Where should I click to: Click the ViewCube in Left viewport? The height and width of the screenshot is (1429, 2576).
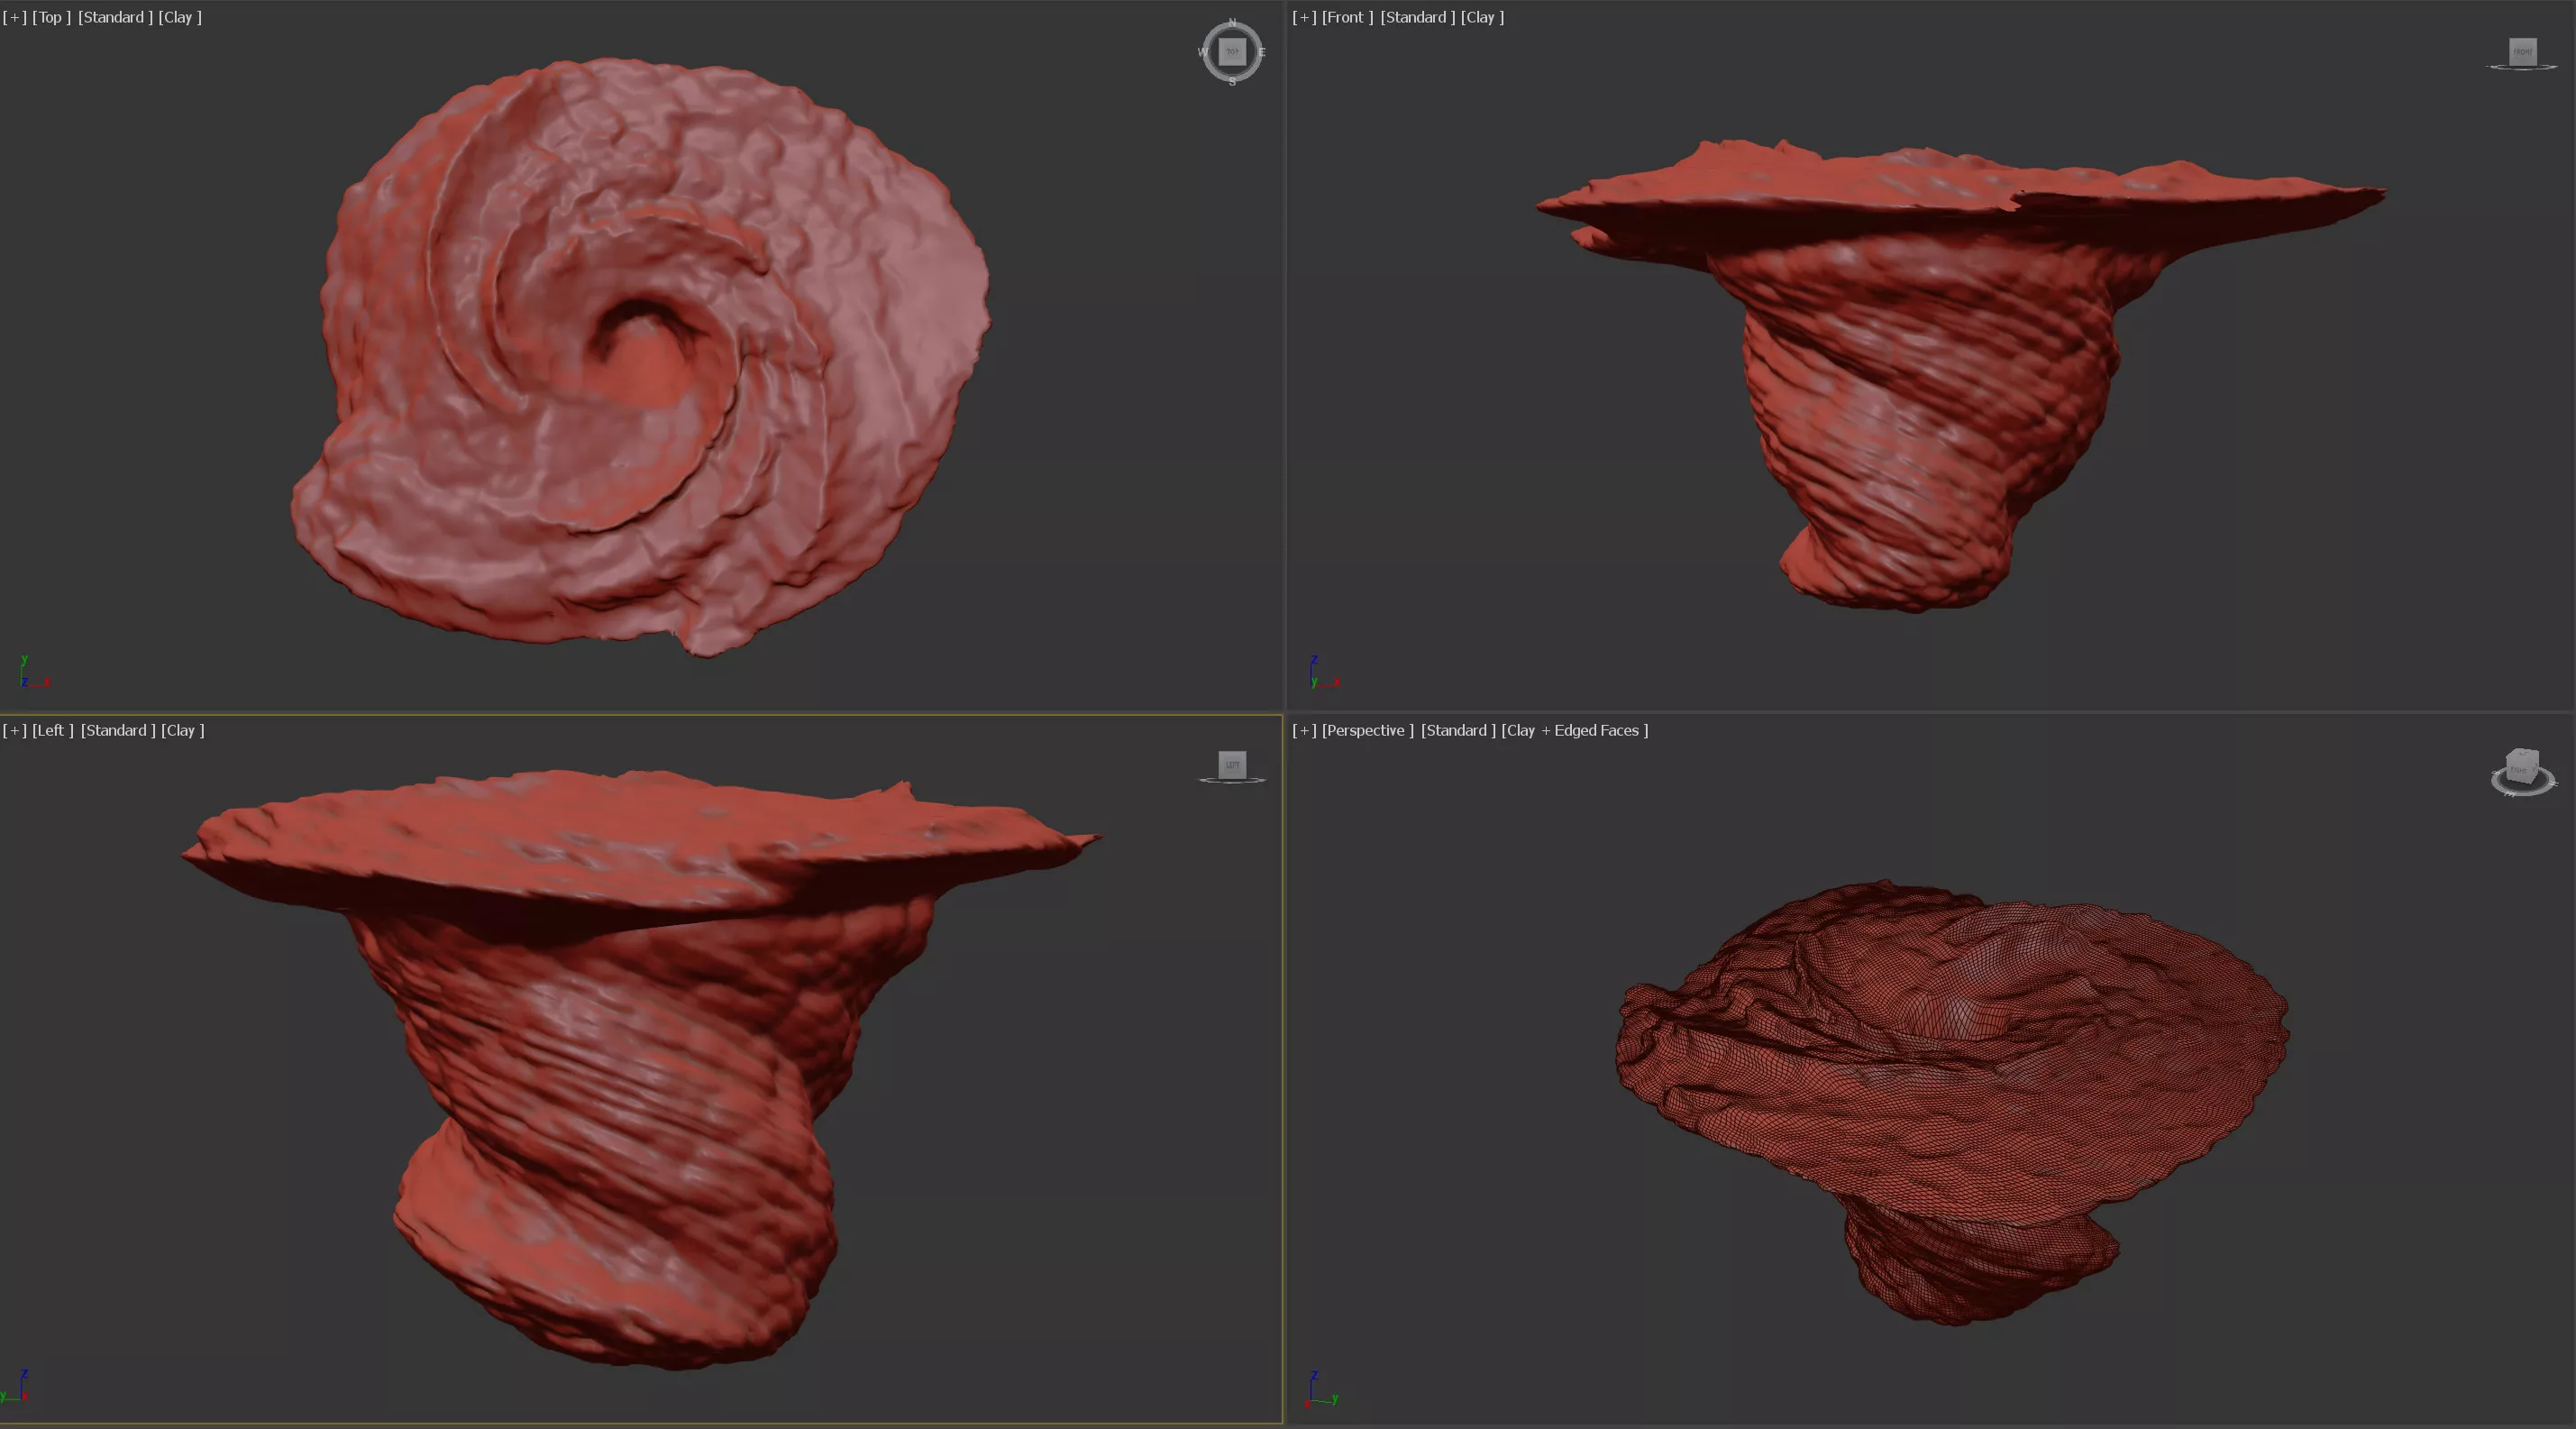(1232, 765)
